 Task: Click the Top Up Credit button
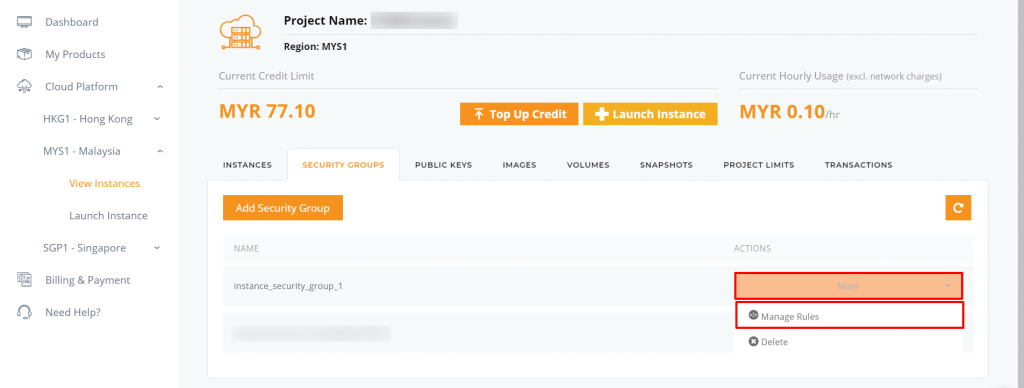[519, 114]
